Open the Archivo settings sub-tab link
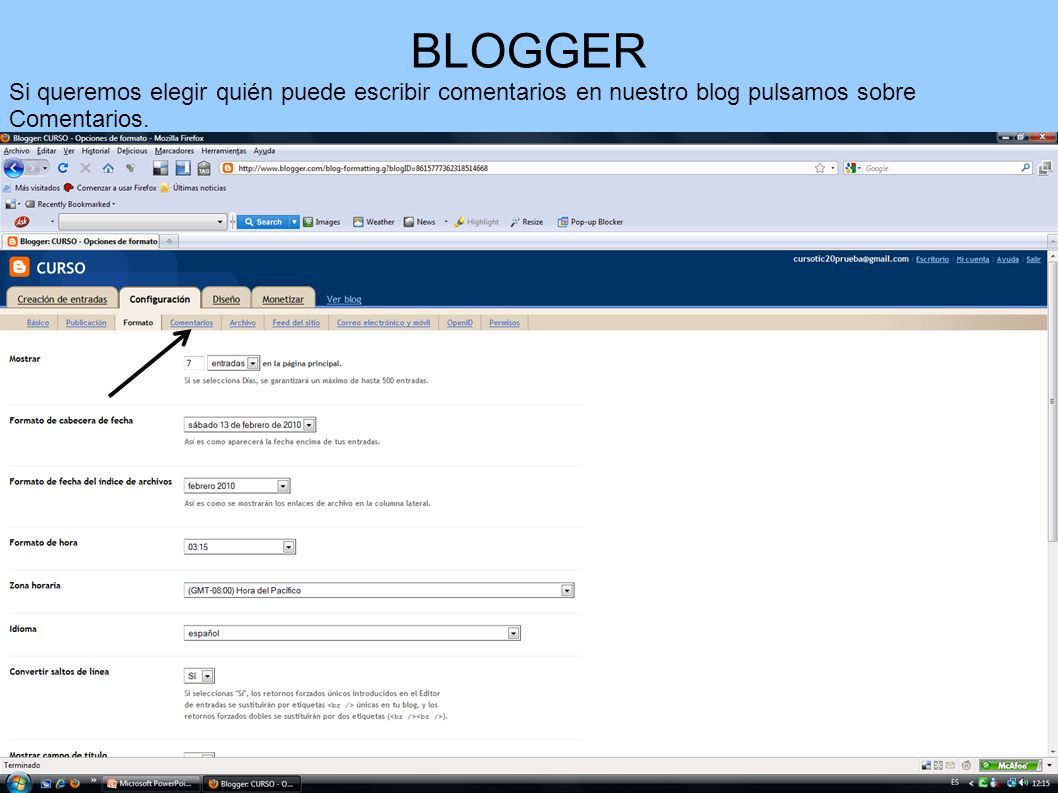Viewport: 1058px width, 793px height. coord(242,323)
